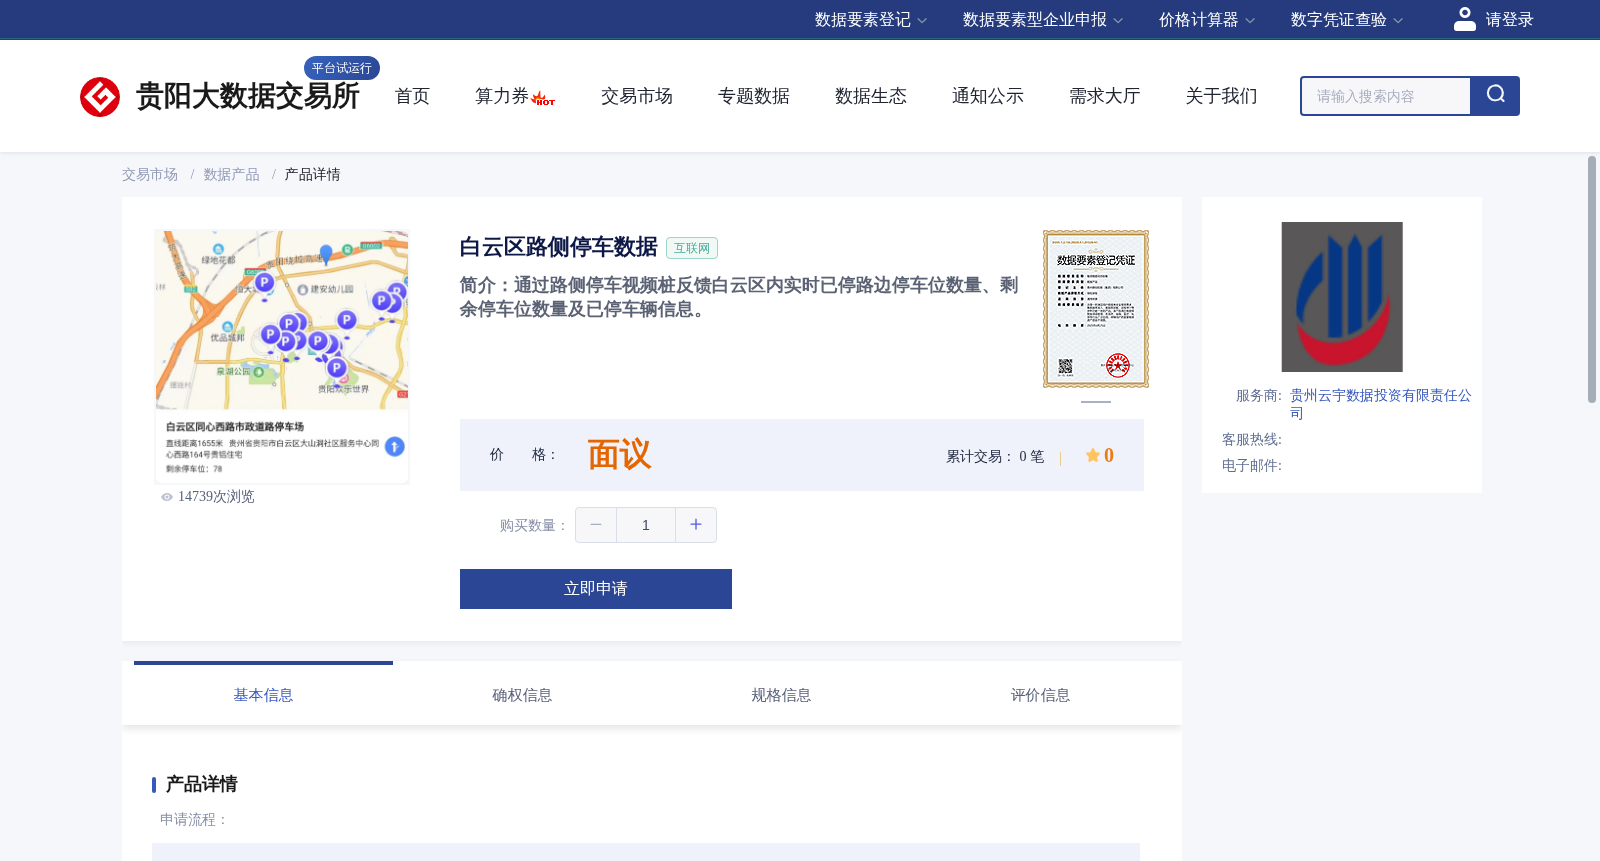Switch to the 规格信息 tab
This screenshot has width=1600, height=861.
coord(781,695)
